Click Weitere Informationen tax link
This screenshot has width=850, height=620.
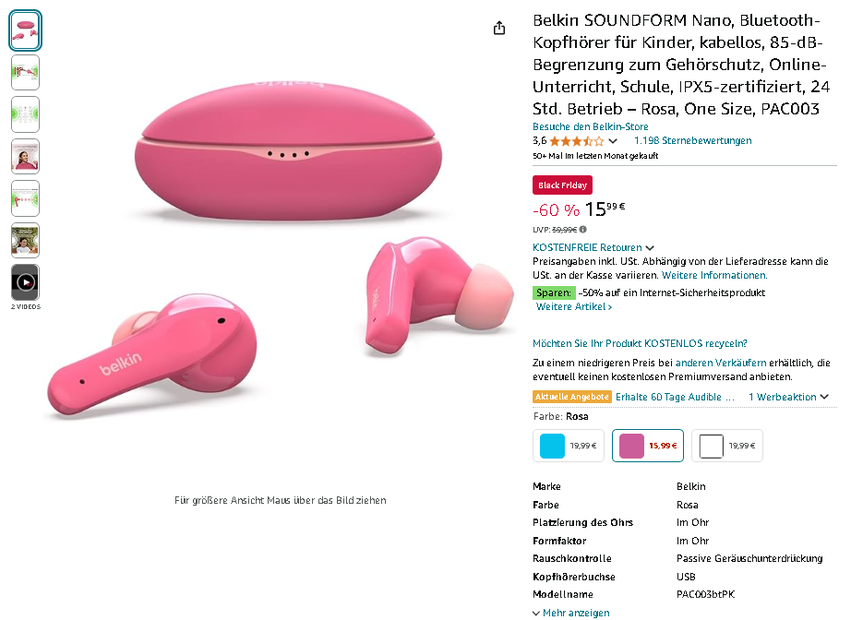[x=714, y=275]
